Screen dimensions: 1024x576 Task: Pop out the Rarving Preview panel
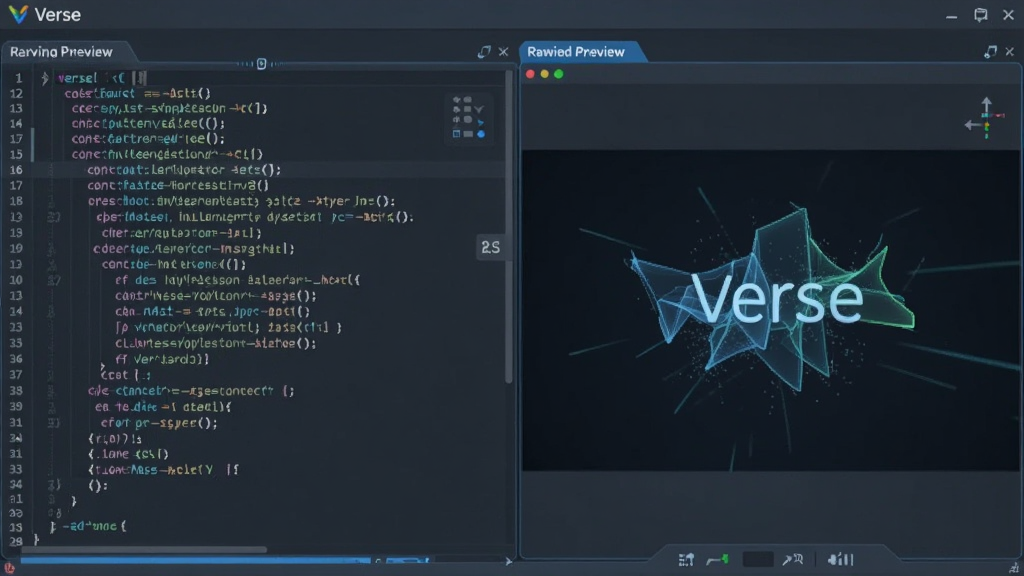click(484, 52)
